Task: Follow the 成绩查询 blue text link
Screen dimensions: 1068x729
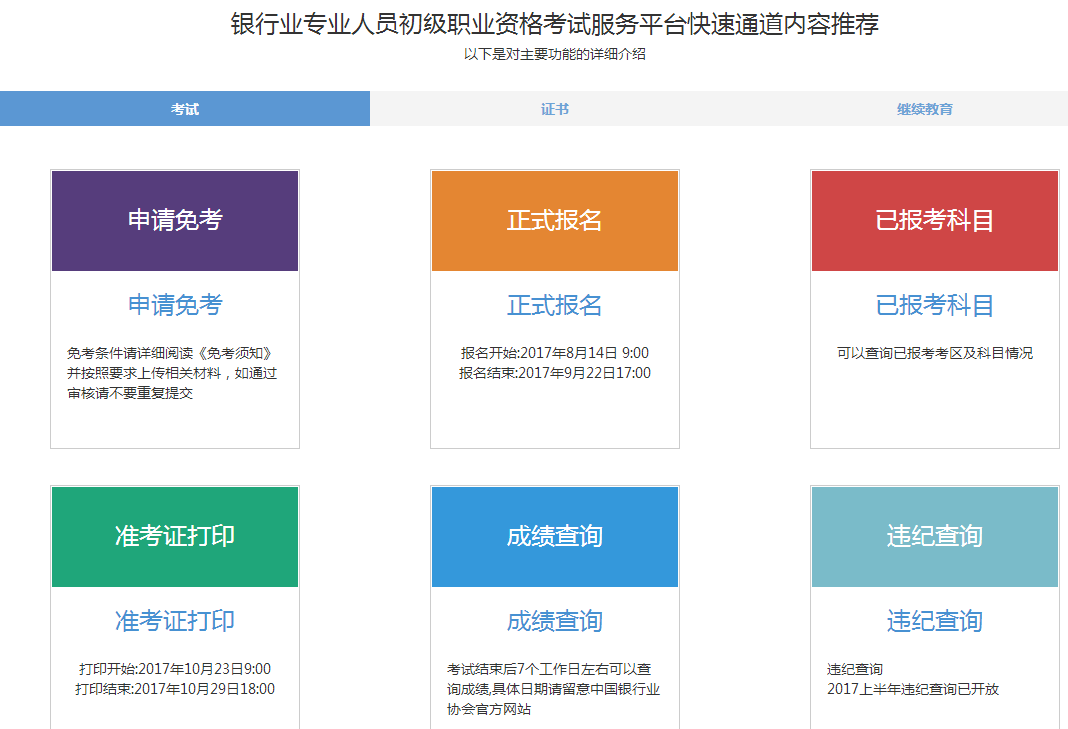Action: coord(555,621)
